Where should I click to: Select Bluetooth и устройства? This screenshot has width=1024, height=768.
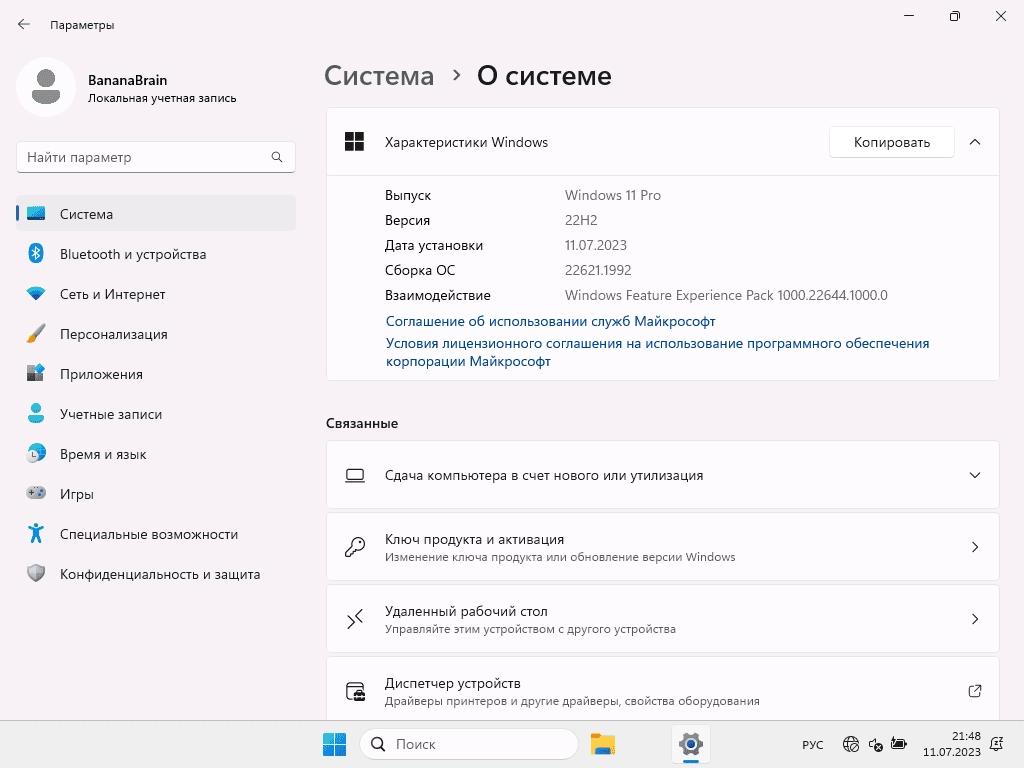(156, 253)
